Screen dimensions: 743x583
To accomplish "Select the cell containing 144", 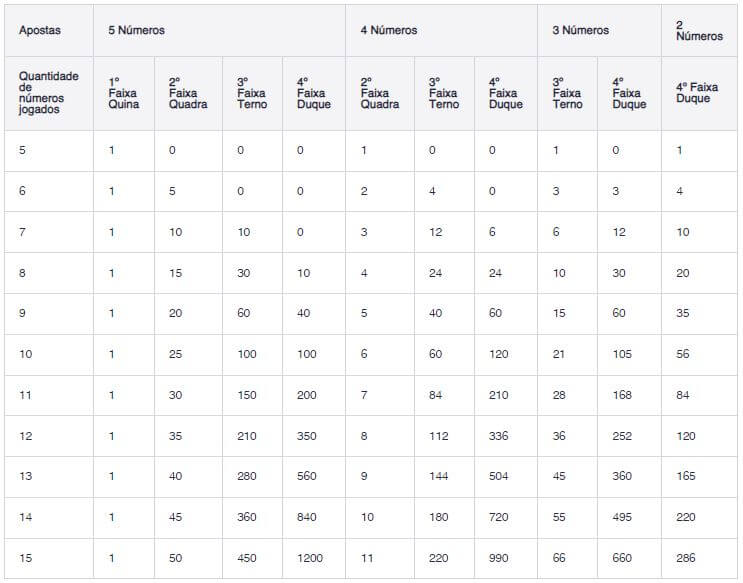I will [x=438, y=477].
